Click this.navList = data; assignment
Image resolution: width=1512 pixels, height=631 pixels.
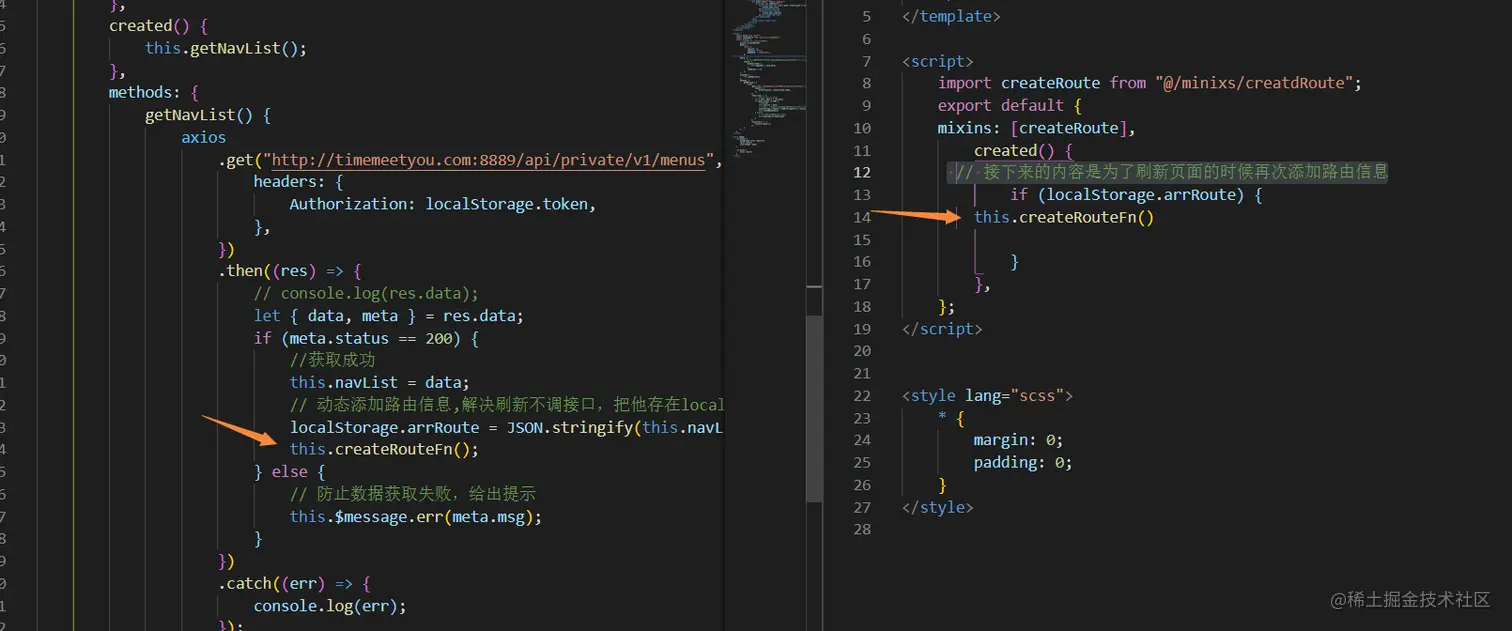(x=380, y=382)
